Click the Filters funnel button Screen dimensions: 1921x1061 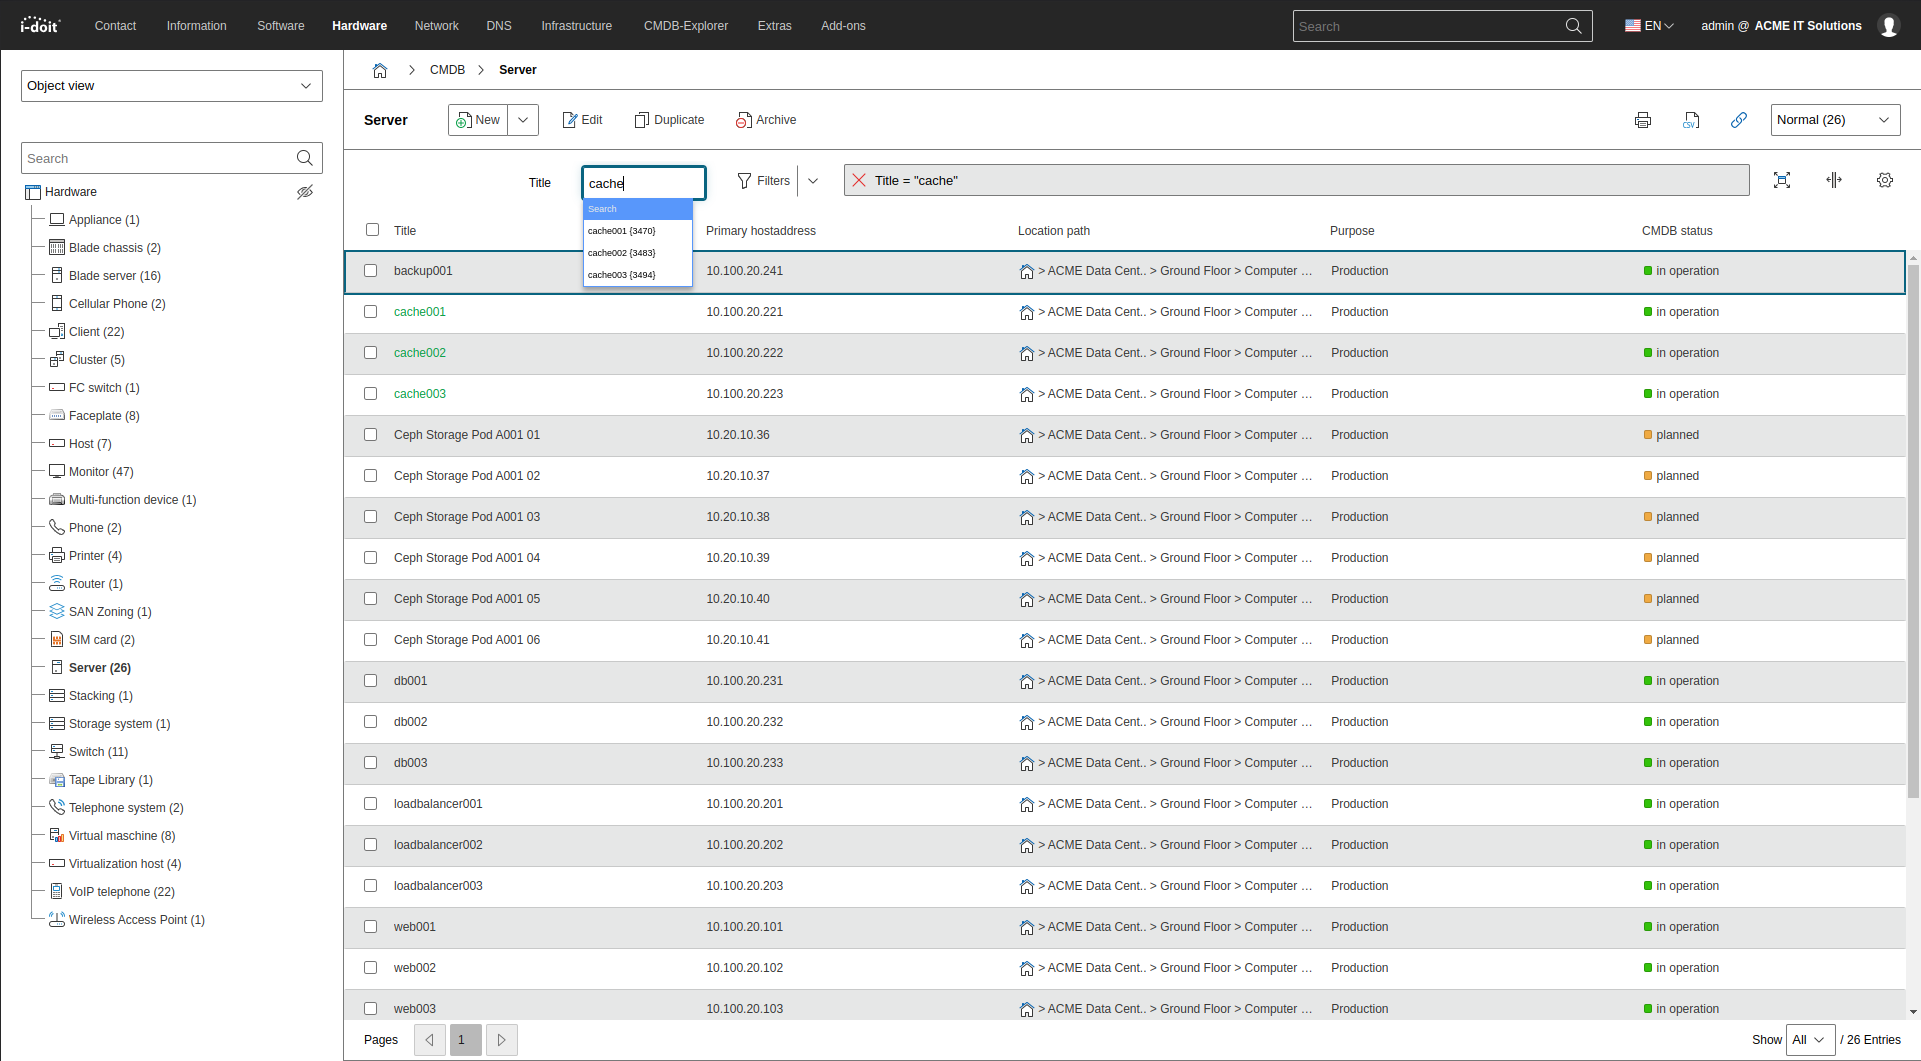coord(764,181)
